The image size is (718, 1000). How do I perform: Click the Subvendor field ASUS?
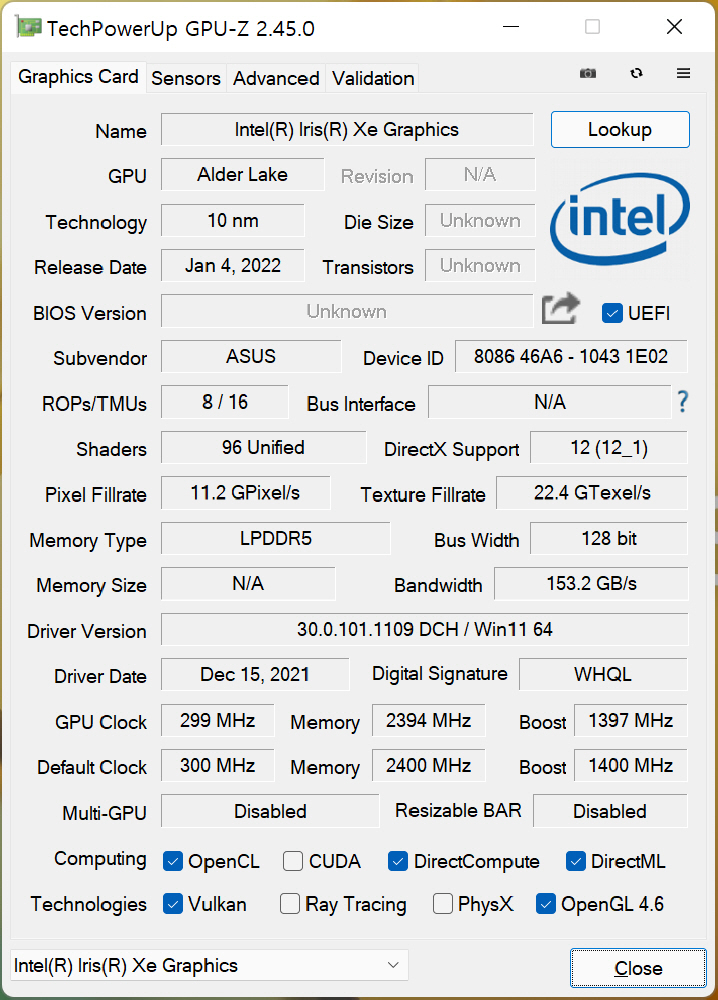click(x=251, y=356)
